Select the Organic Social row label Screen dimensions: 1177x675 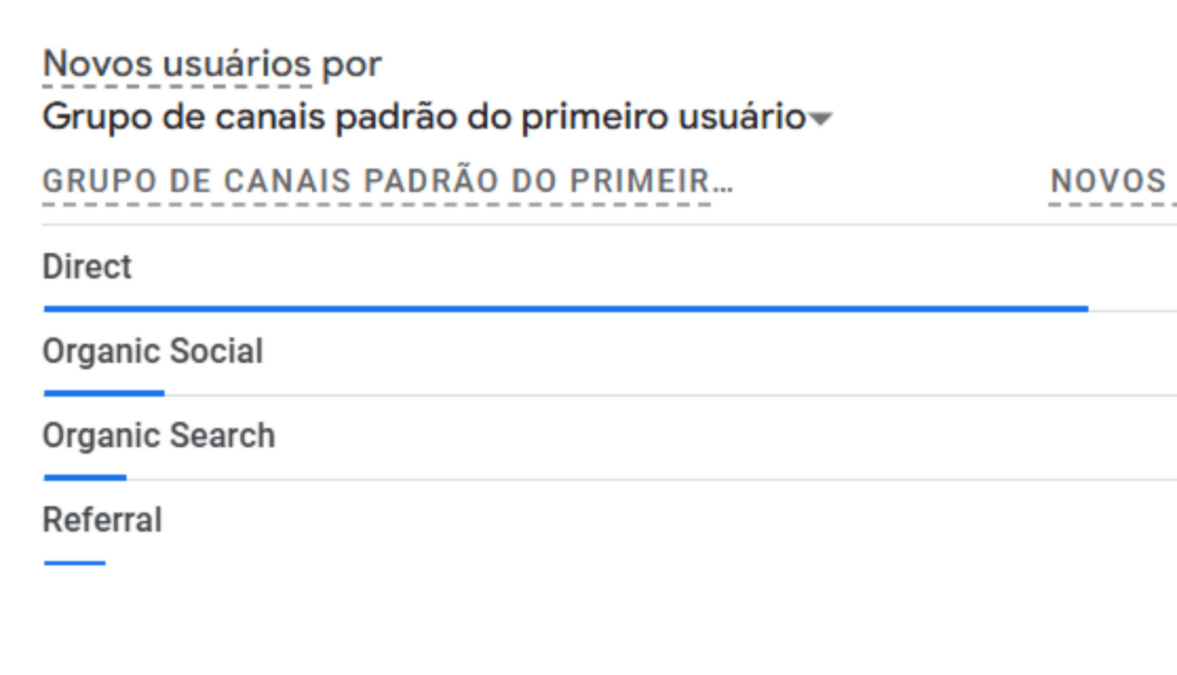point(152,352)
